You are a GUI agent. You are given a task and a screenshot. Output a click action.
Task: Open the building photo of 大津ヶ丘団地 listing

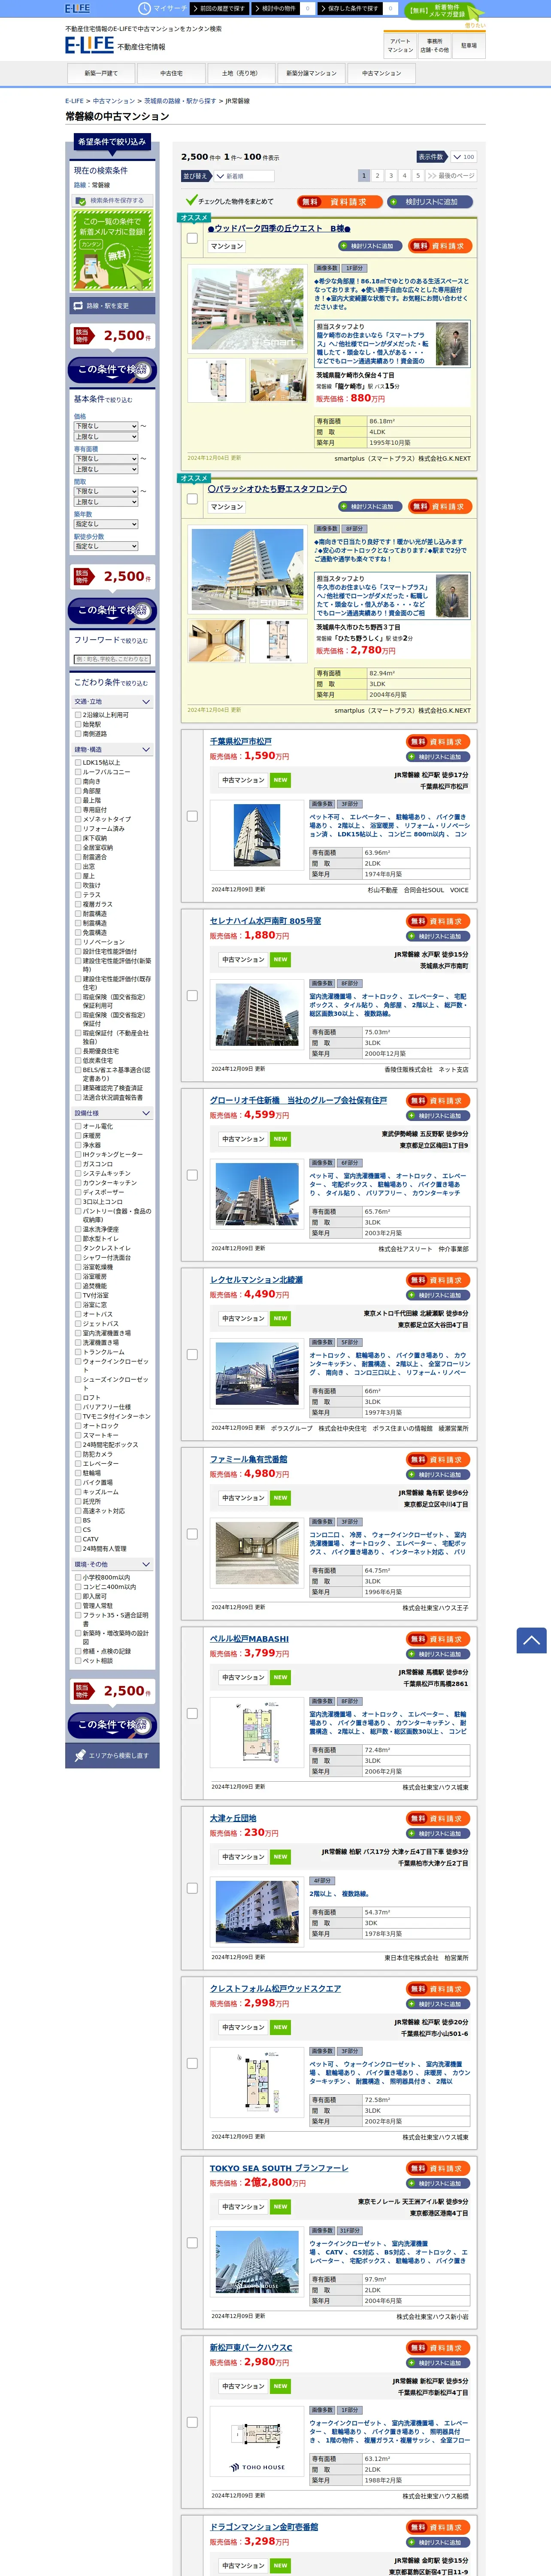pyautogui.click(x=257, y=1912)
